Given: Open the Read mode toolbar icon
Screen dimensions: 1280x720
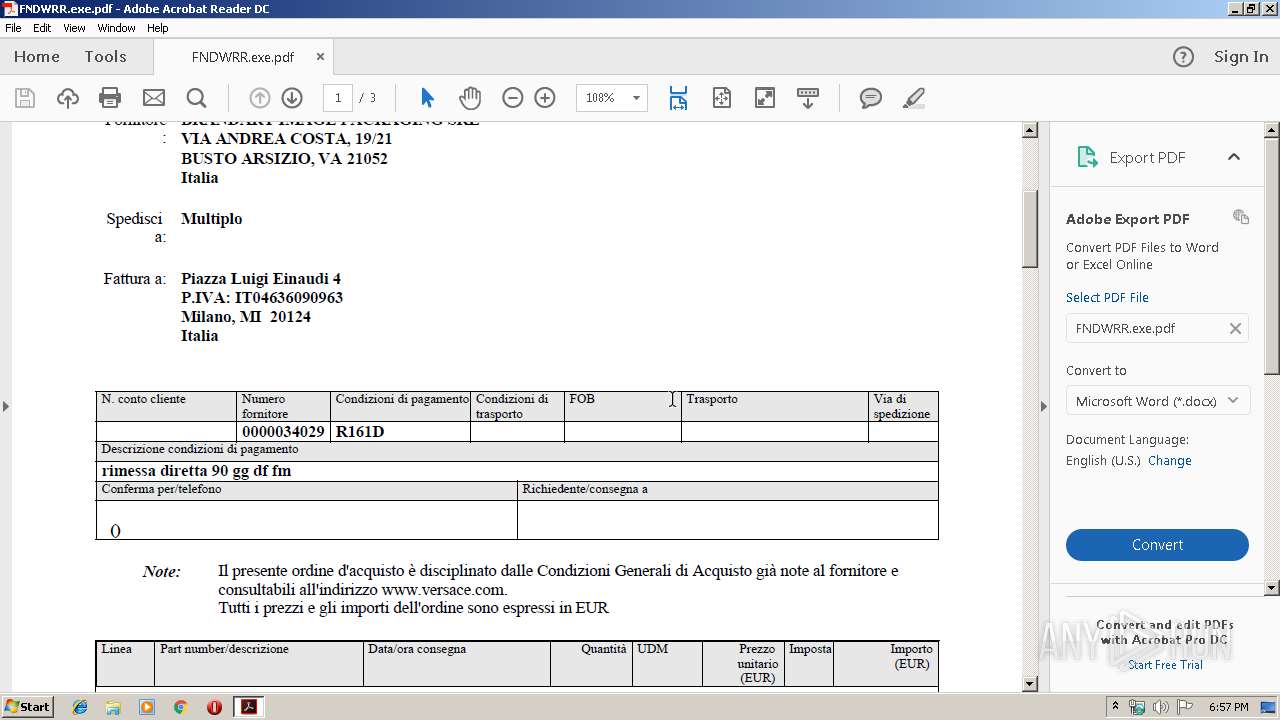Looking at the screenshot, I should click(808, 98).
